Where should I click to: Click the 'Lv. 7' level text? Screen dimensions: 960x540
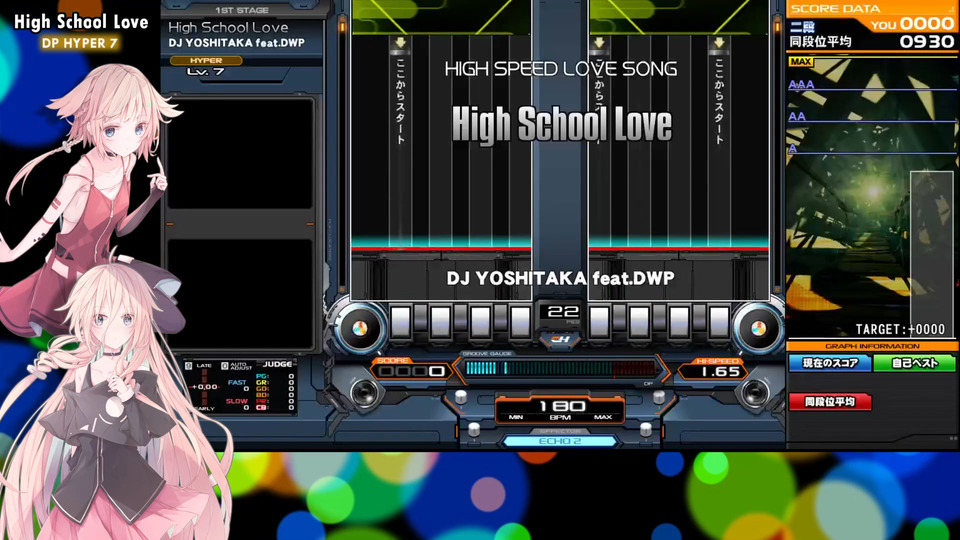pos(206,72)
